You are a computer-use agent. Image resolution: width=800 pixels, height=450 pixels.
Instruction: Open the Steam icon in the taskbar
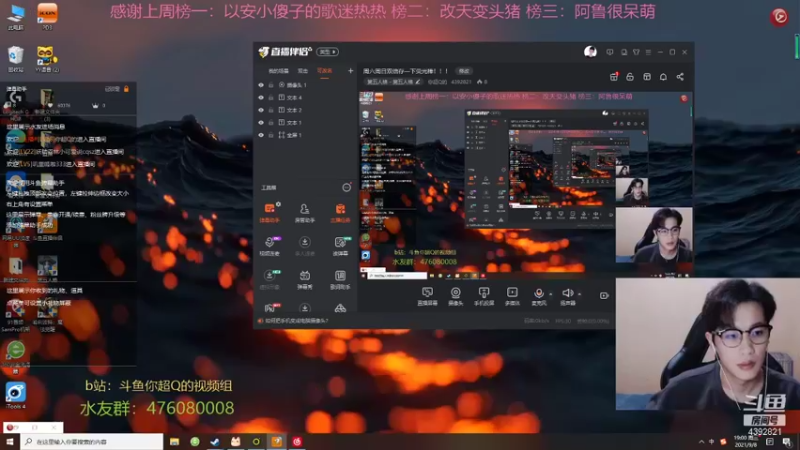pos(215,441)
